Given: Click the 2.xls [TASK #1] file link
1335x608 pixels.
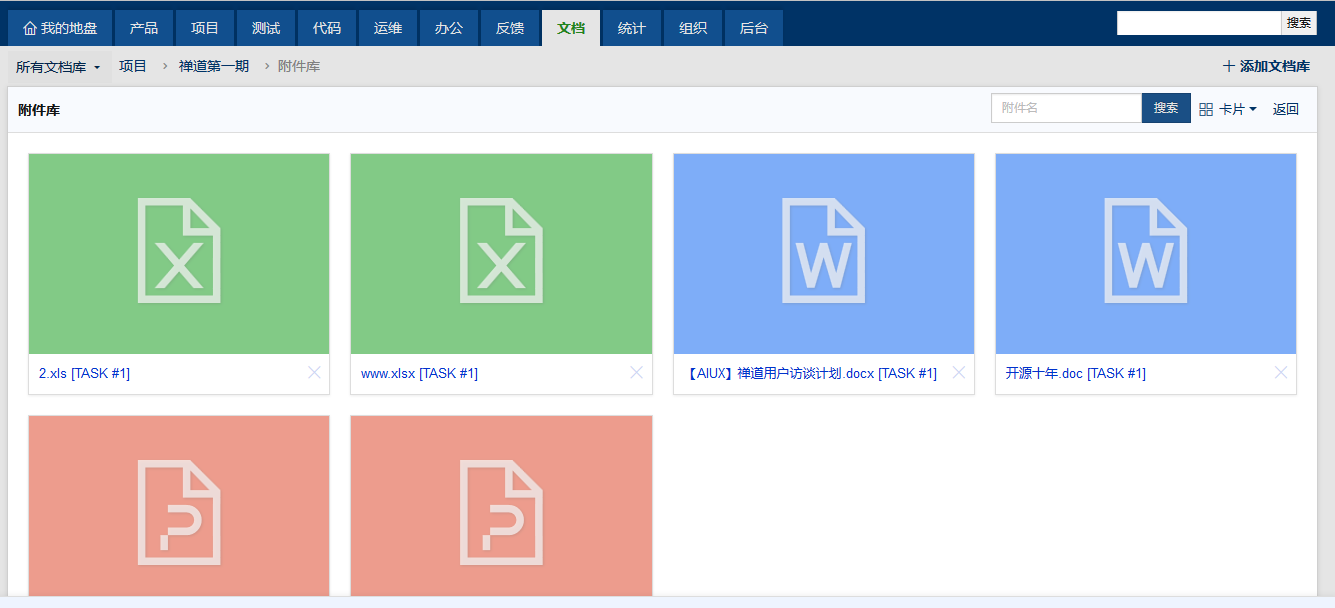Looking at the screenshot, I should pyautogui.click(x=85, y=373).
